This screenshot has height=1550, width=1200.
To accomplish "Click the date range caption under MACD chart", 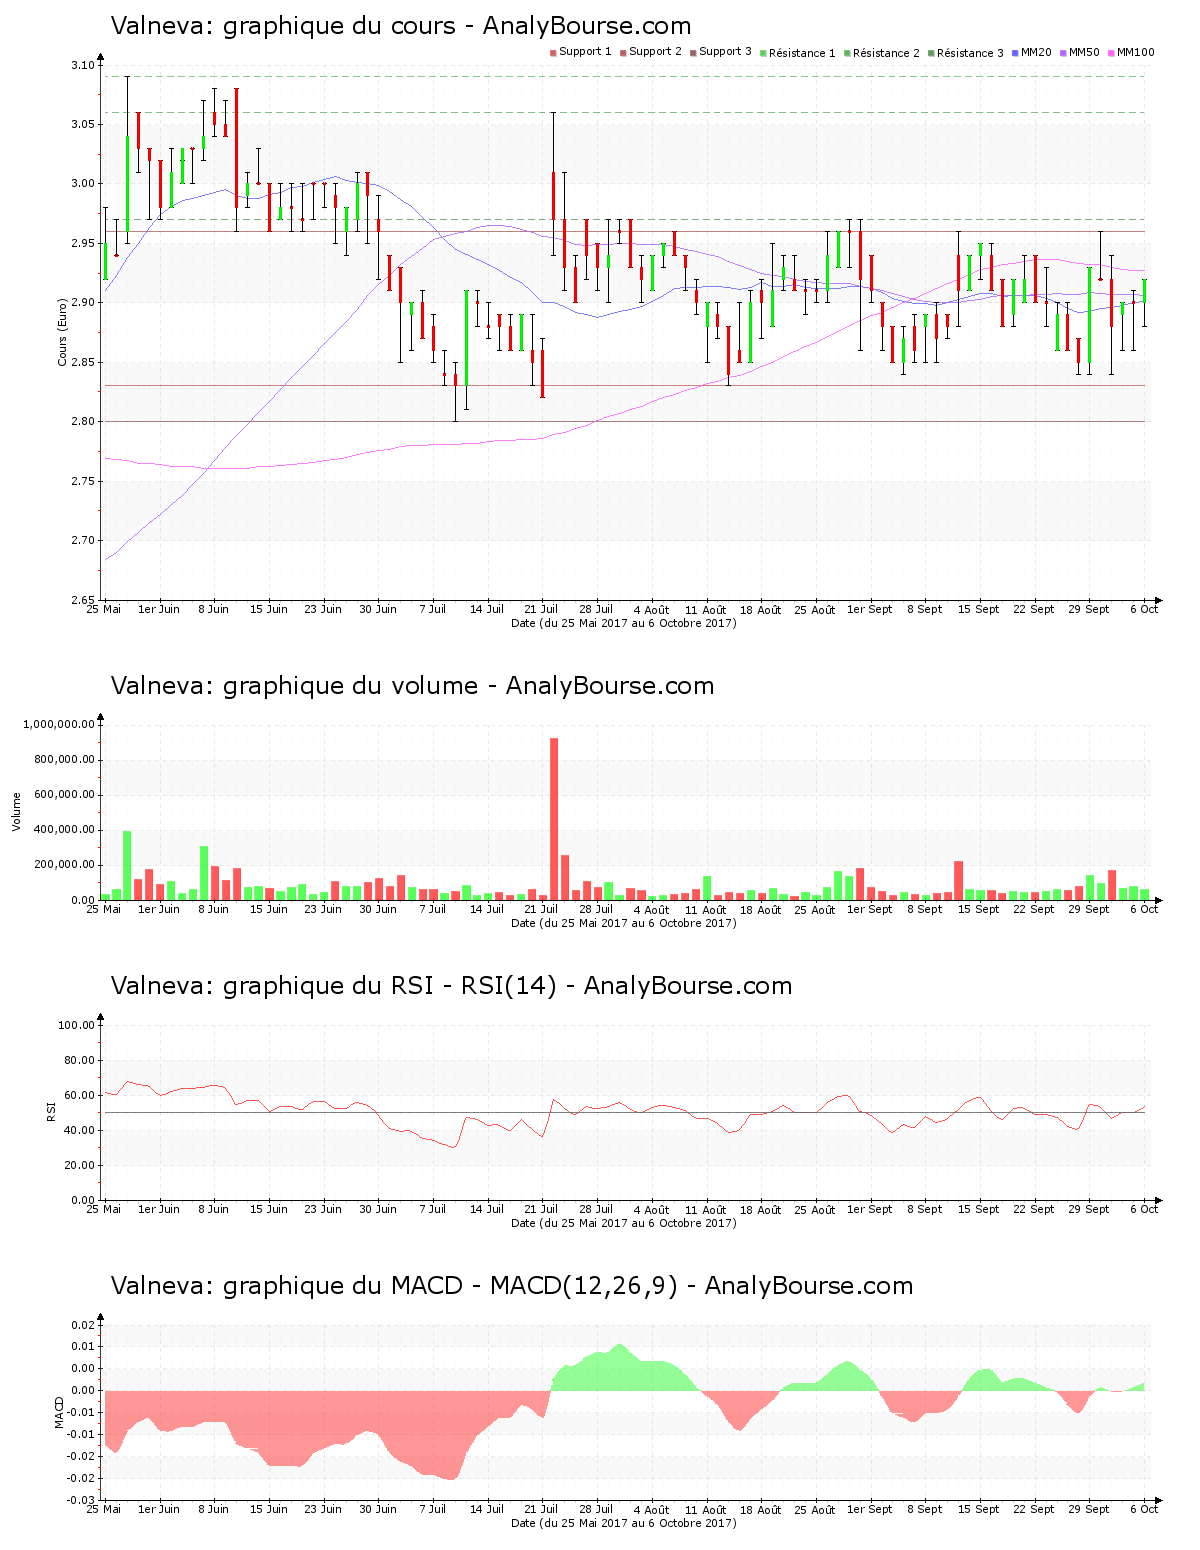I will click(624, 1522).
